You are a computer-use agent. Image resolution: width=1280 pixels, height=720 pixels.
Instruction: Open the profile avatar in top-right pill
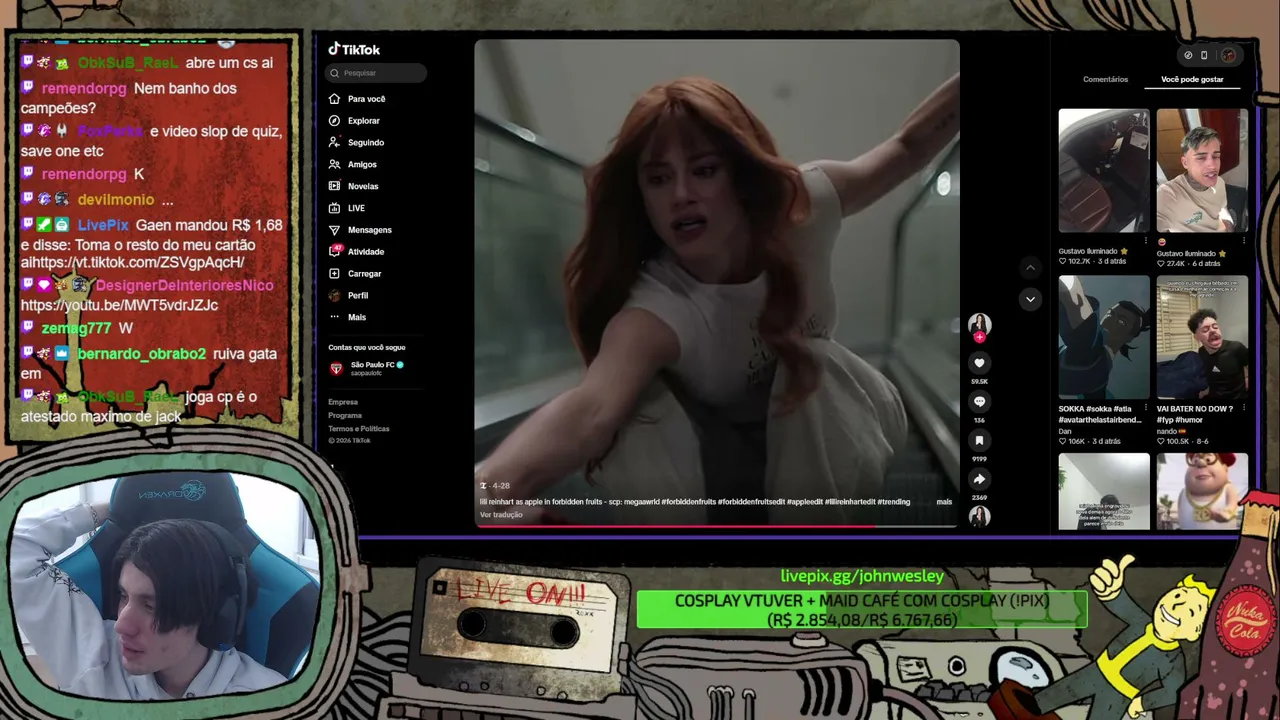[1228, 55]
